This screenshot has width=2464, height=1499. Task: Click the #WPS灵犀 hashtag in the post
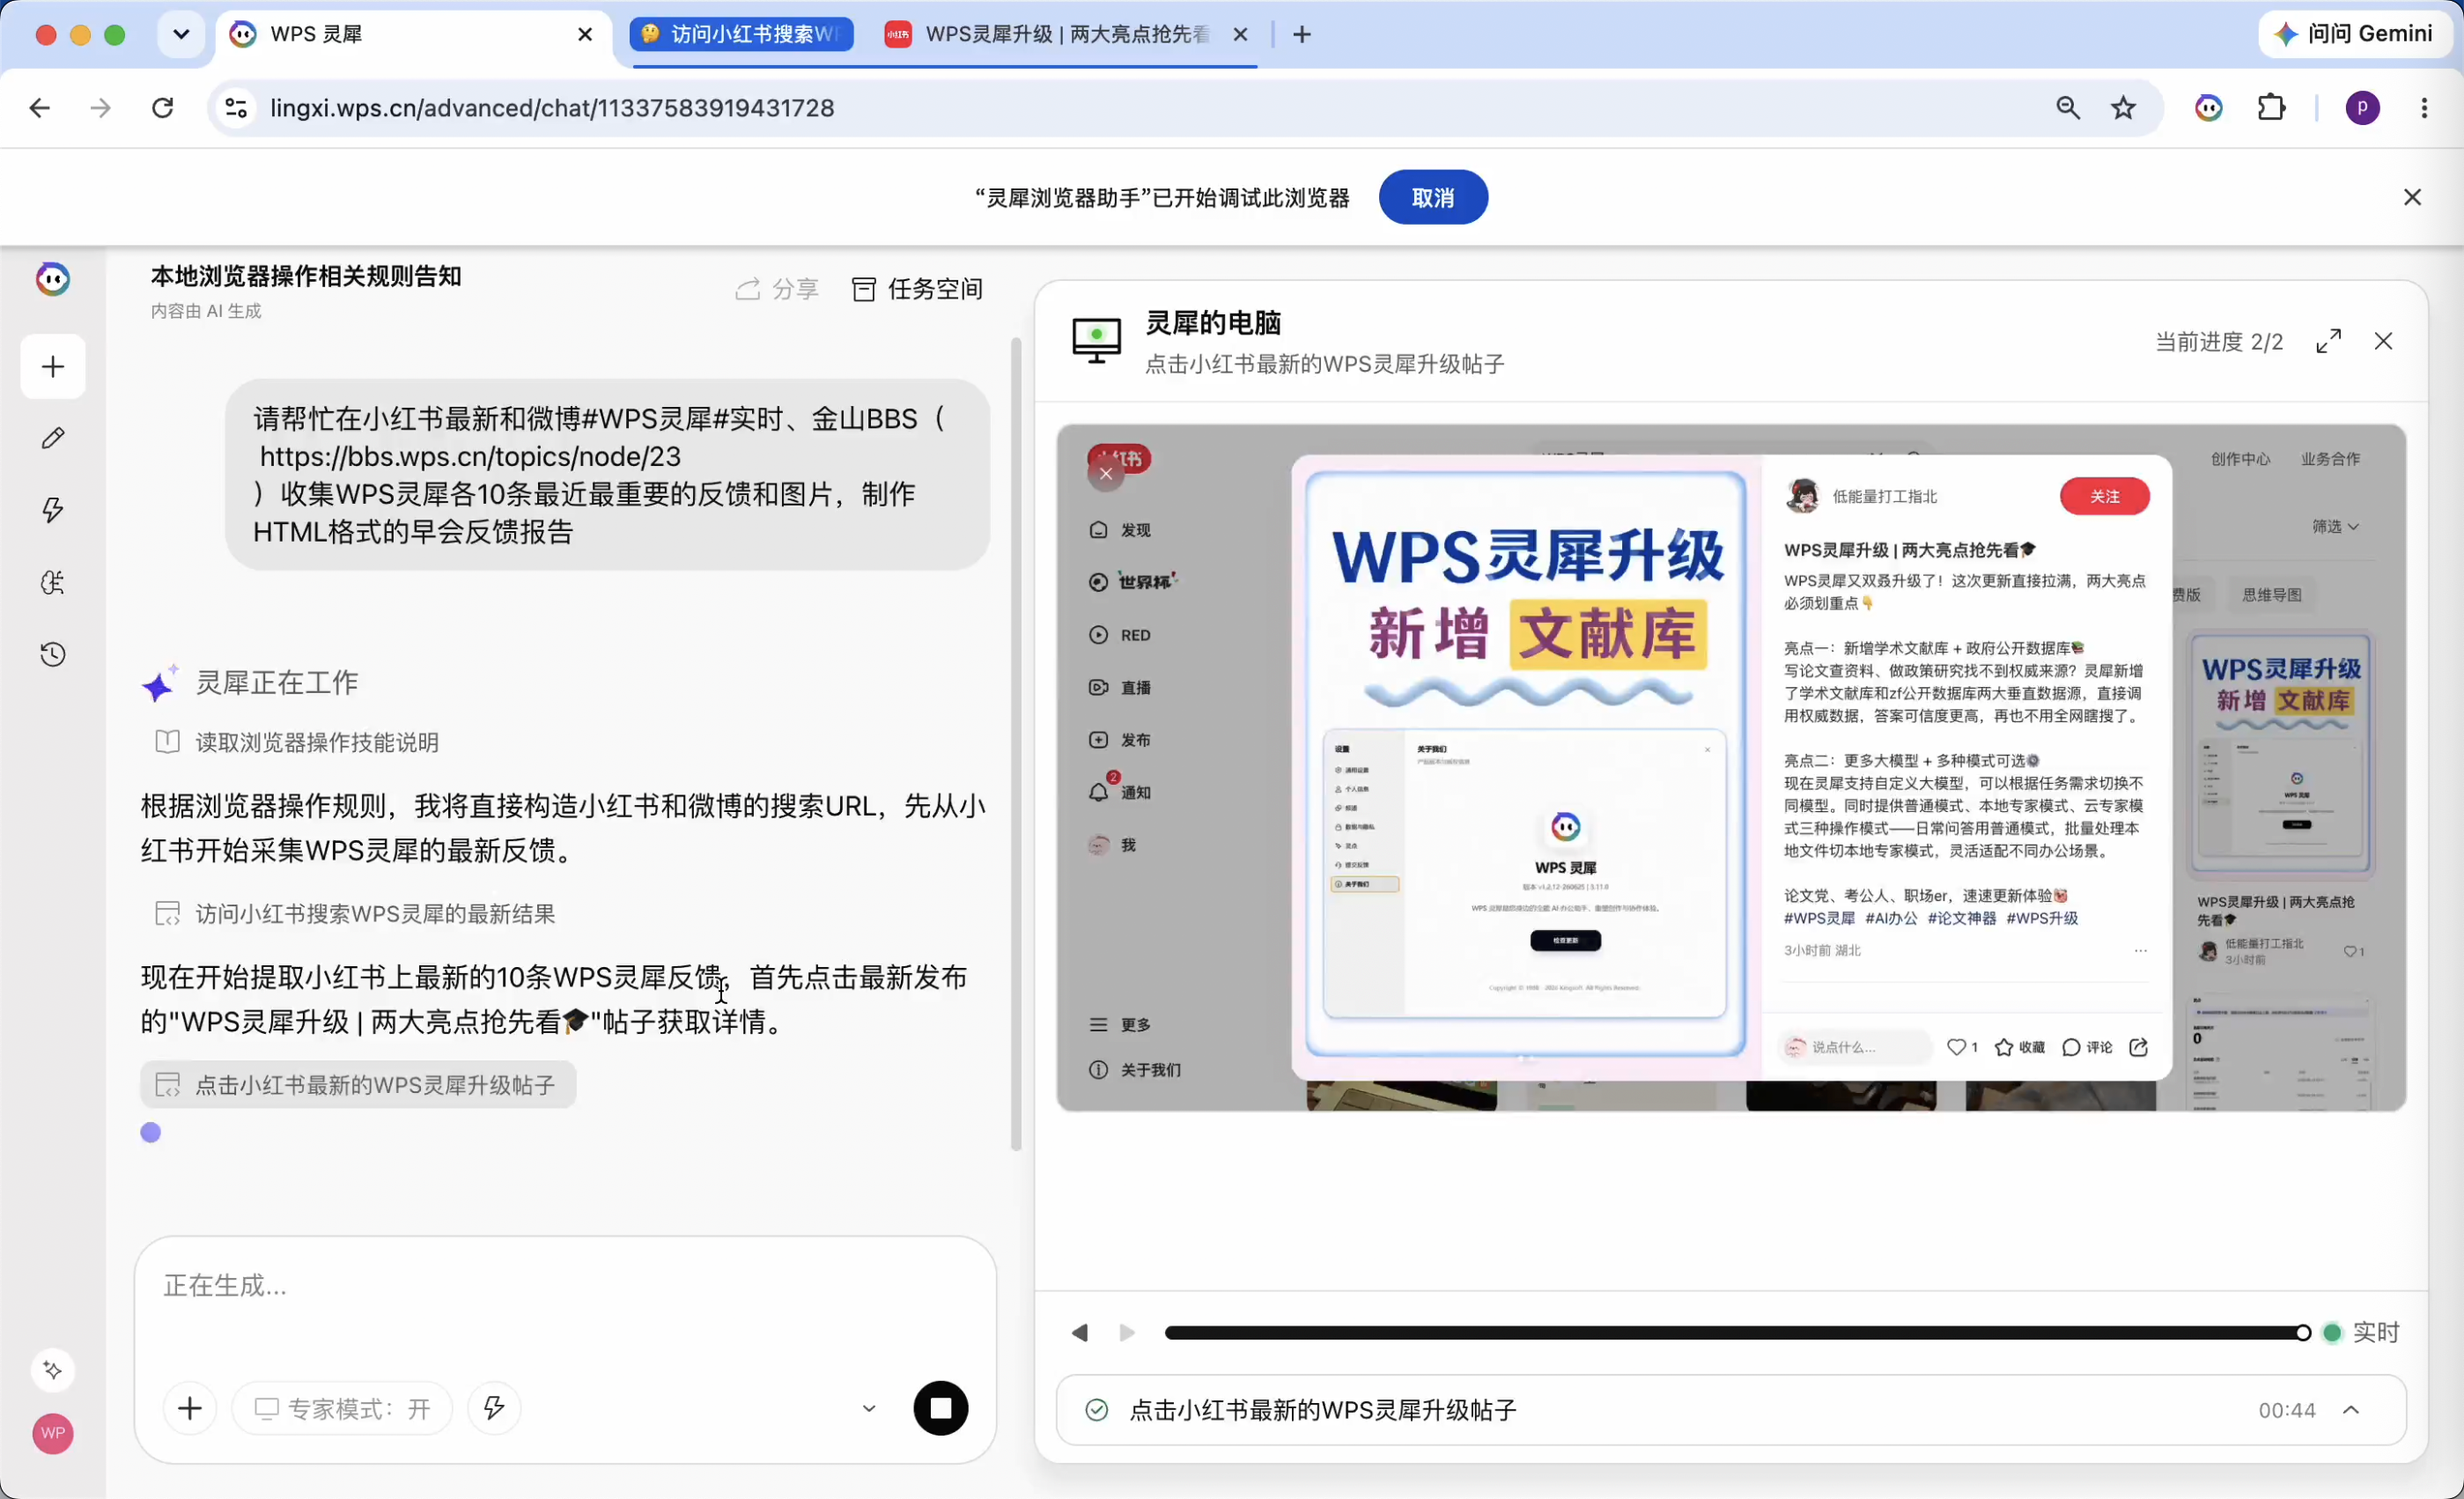[1819, 918]
